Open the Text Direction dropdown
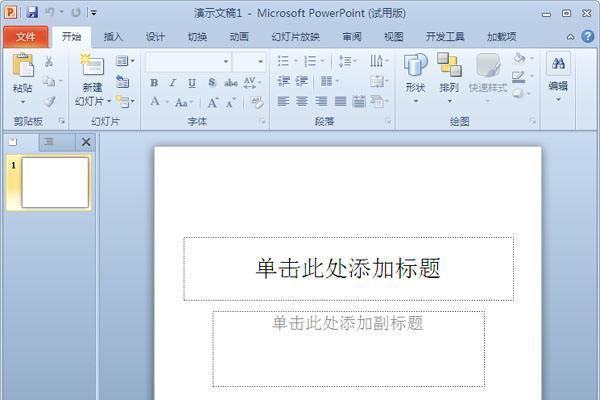 coord(379,61)
